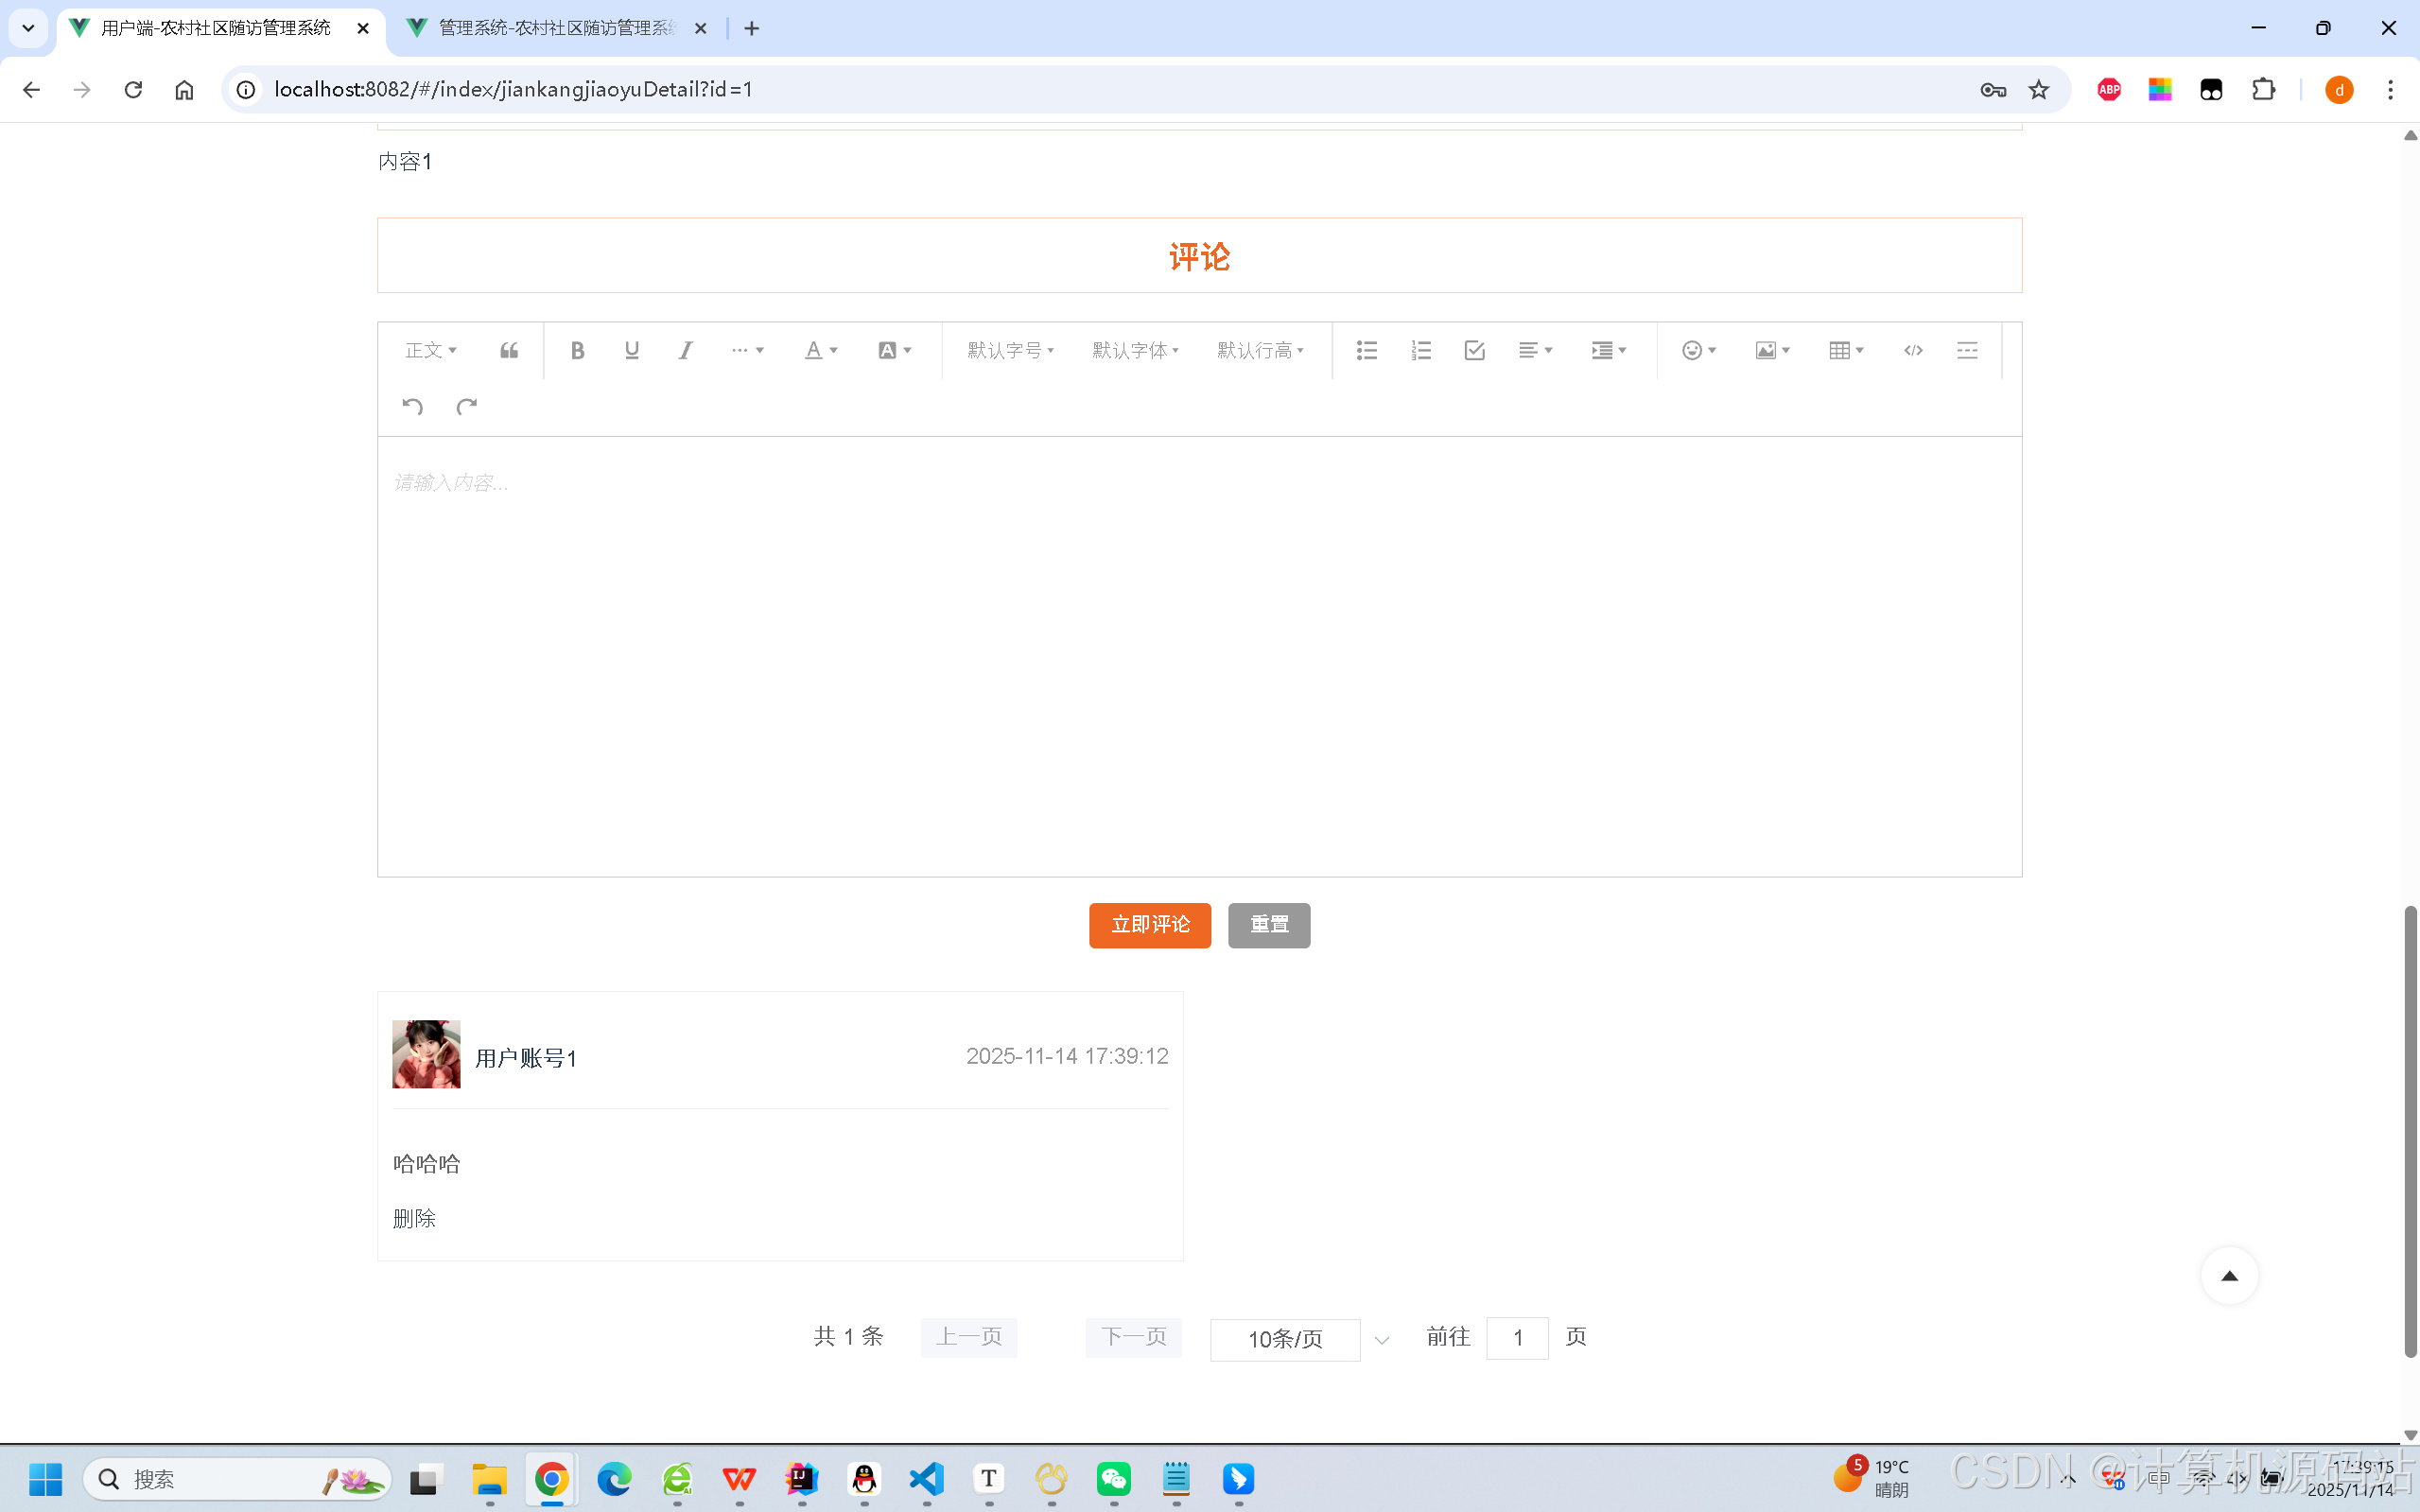Open the more text styles menu
This screenshot has width=2420, height=1512.
pyautogui.click(x=747, y=350)
